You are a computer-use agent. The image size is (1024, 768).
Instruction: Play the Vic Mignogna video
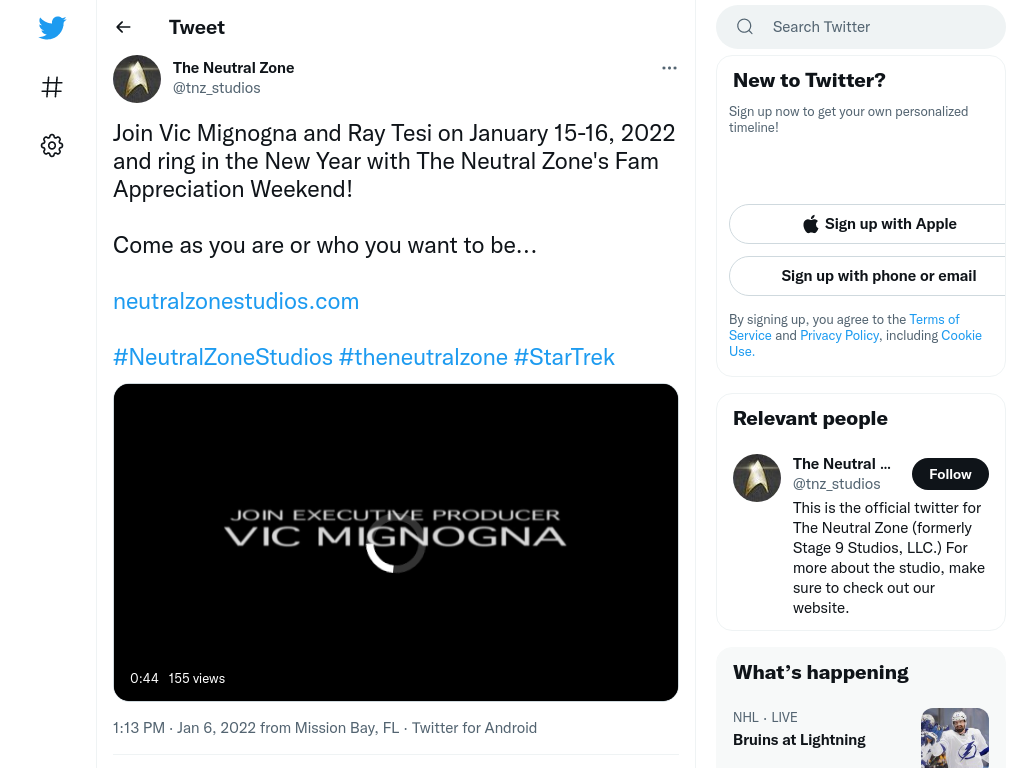coord(396,543)
